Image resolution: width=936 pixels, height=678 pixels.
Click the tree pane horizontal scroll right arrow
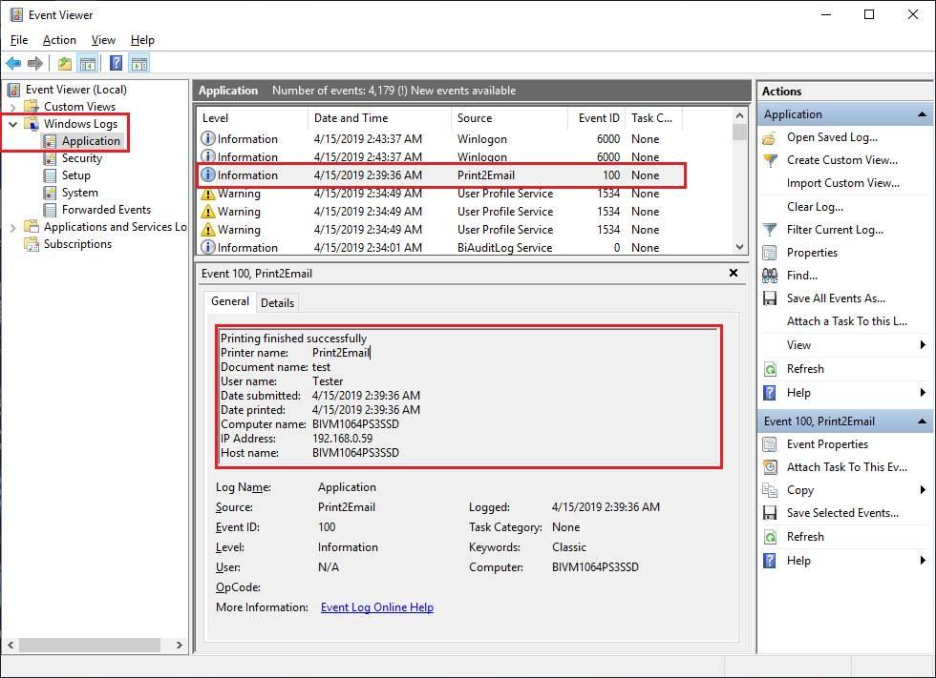(x=178, y=645)
